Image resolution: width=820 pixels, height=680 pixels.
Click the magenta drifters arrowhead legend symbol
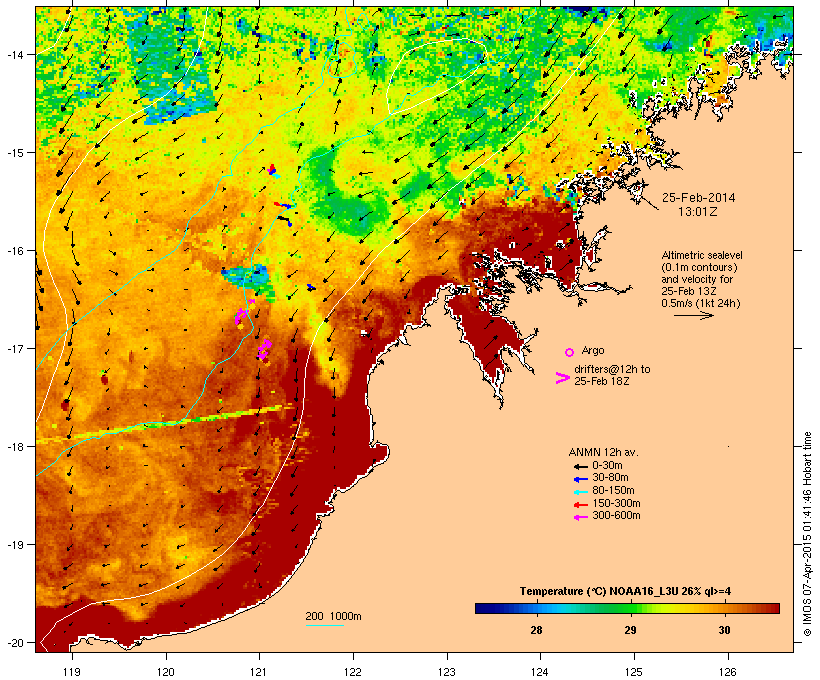[x=562, y=378]
